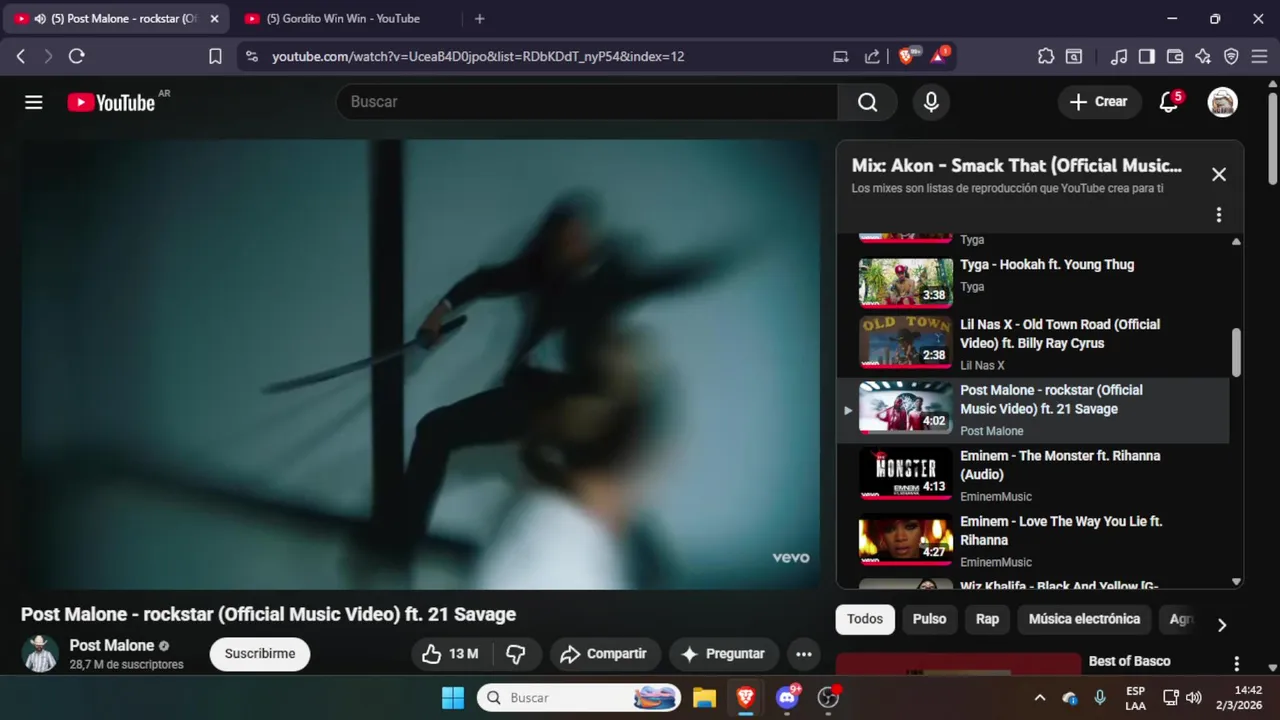Bookmark this page
This screenshot has height=720, width=1280.
tap(215, 57)
